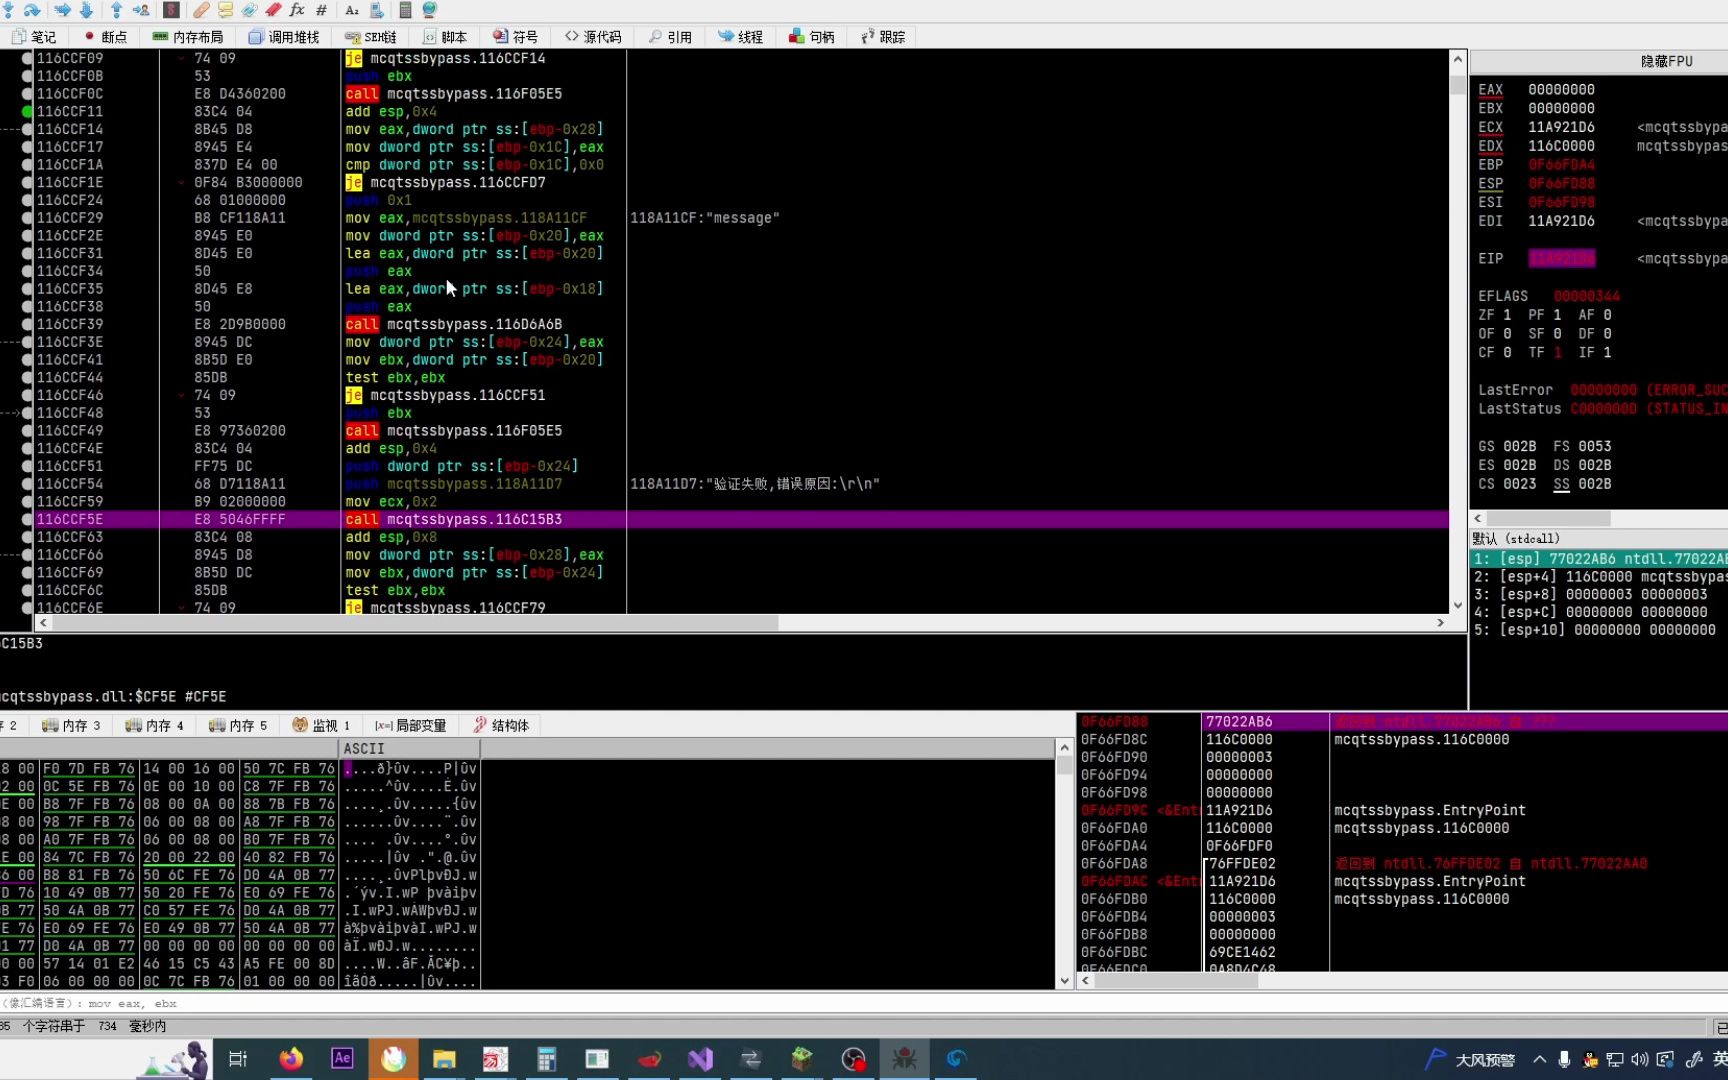1728x1080 pixels.
Task: Toggle breakpoint bullet at address 116CCF39
Action: pyautogui.click(x=27, y=324)
